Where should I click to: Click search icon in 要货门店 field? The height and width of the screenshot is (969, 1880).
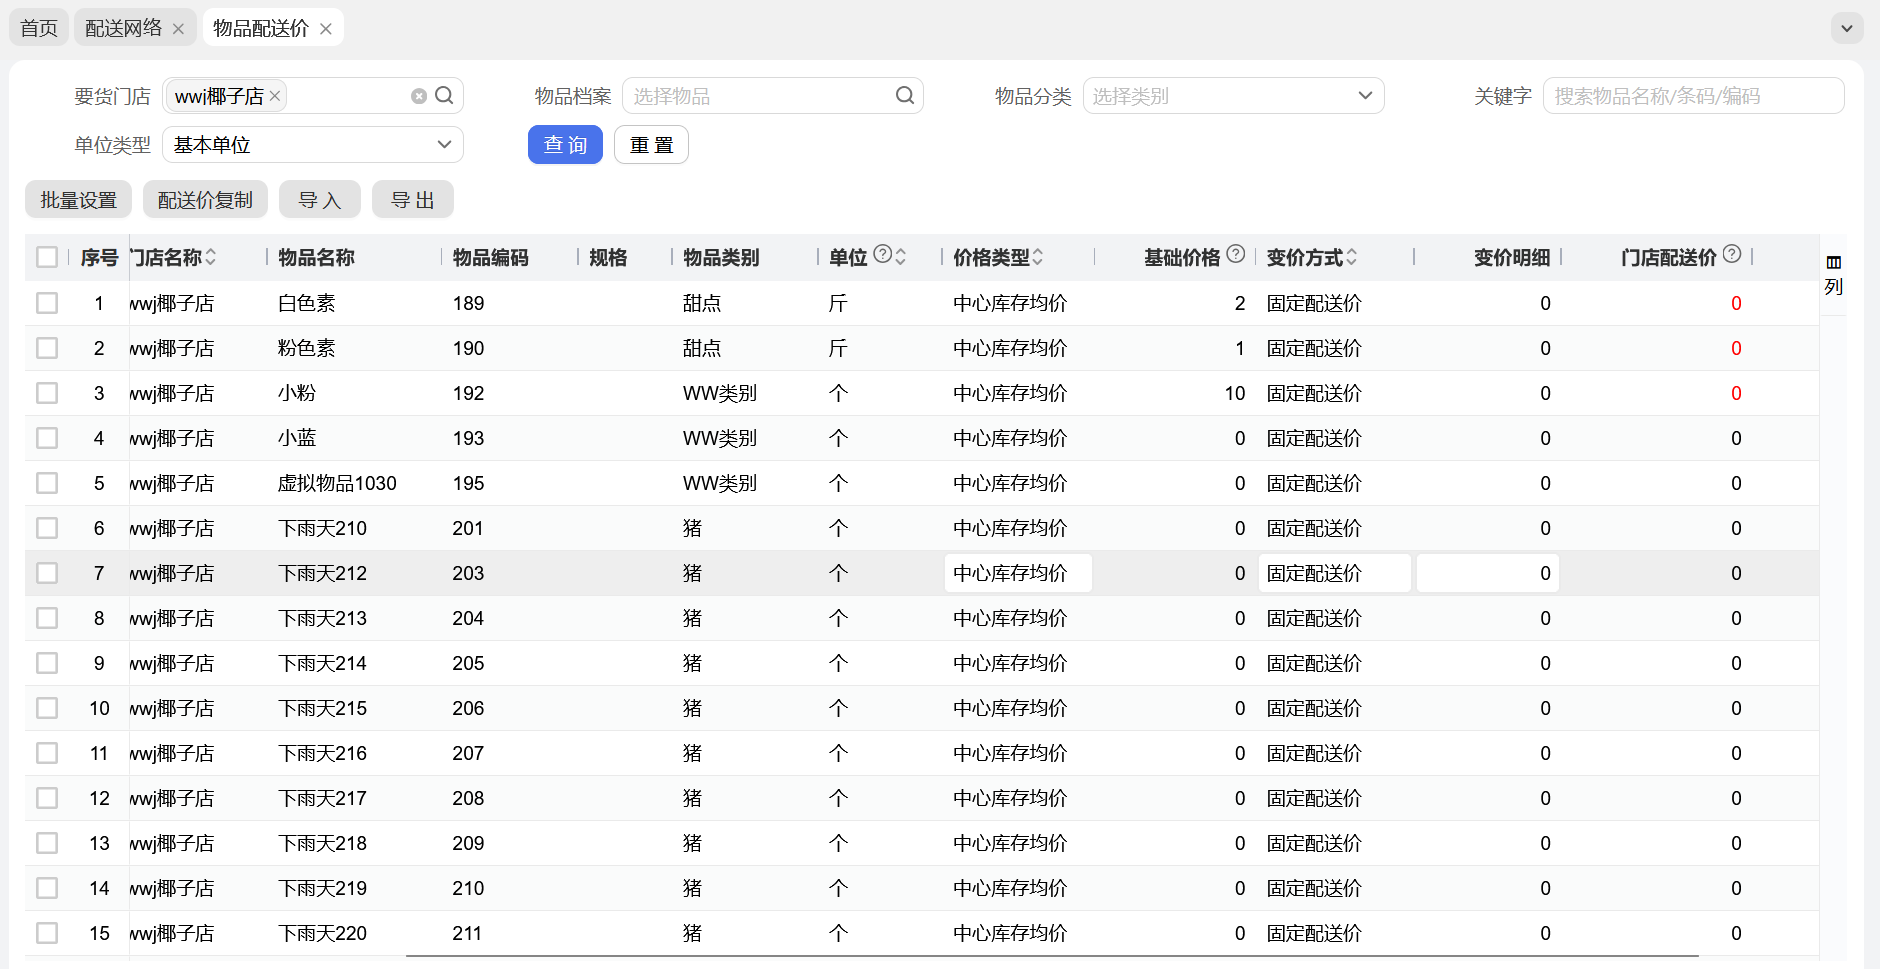(x=445, y=96)
